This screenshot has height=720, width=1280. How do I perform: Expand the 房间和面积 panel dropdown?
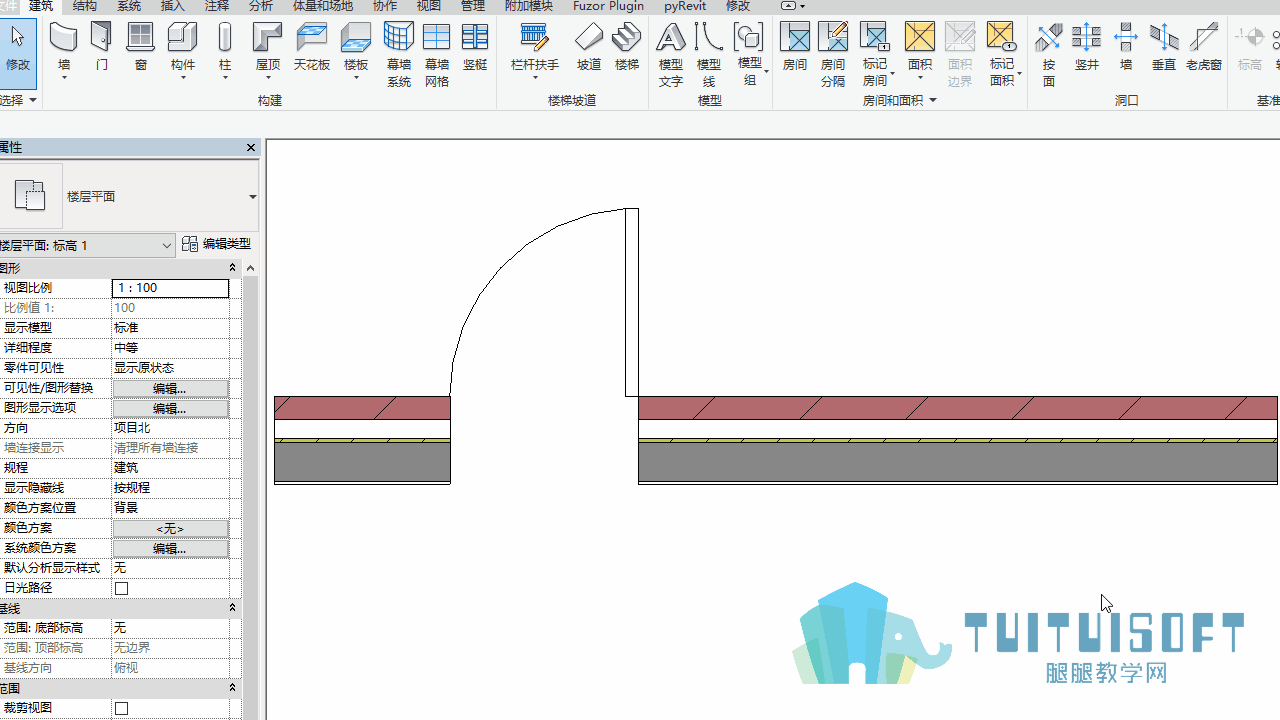tap(933, 100)
